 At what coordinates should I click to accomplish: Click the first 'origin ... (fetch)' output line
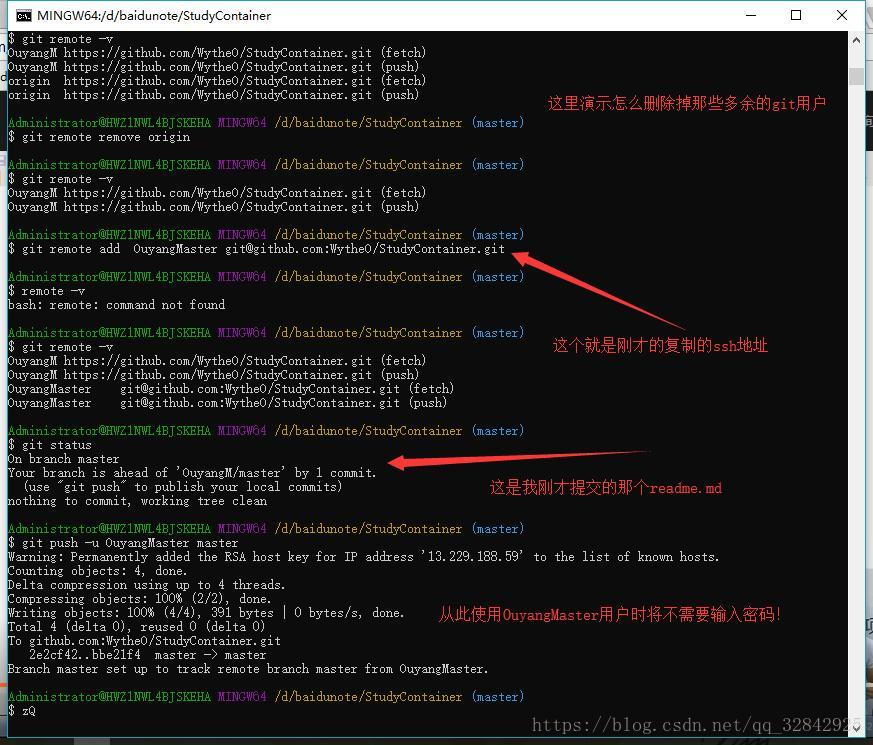pos(217,81)
